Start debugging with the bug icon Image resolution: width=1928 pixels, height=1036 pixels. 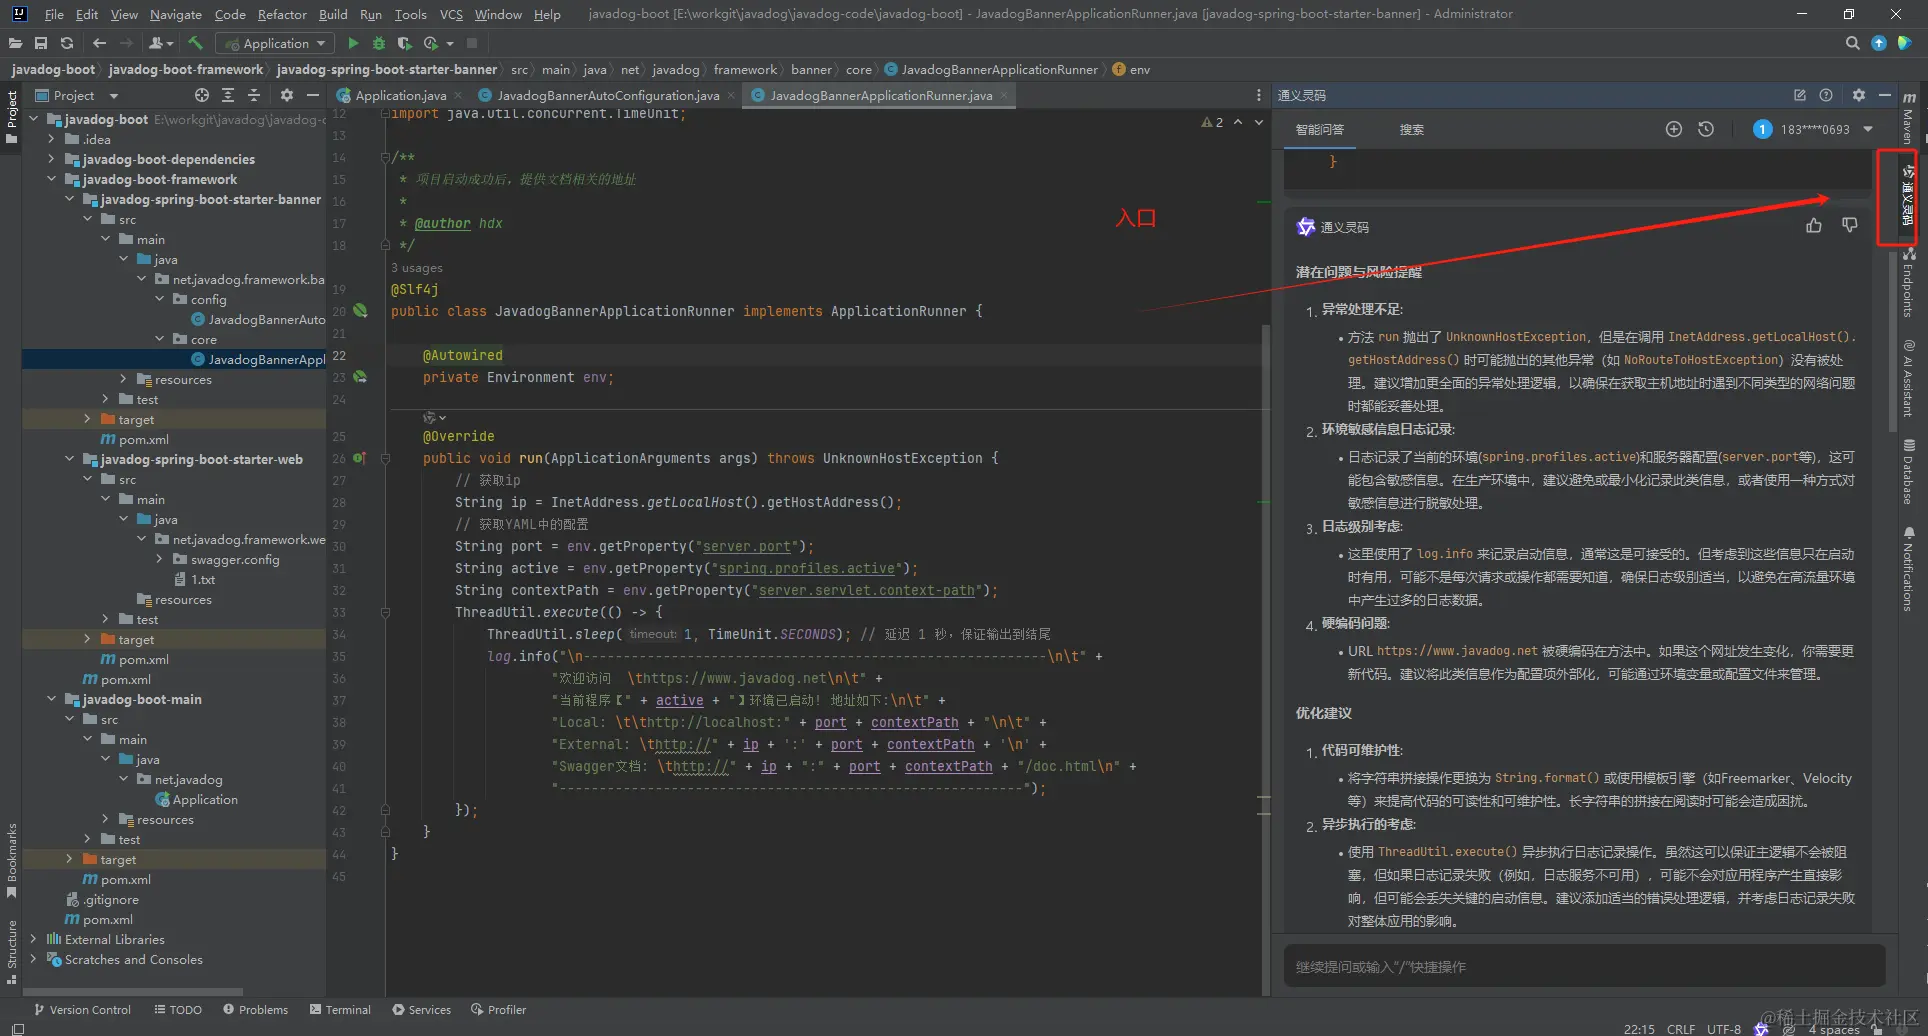pos(379,43)
